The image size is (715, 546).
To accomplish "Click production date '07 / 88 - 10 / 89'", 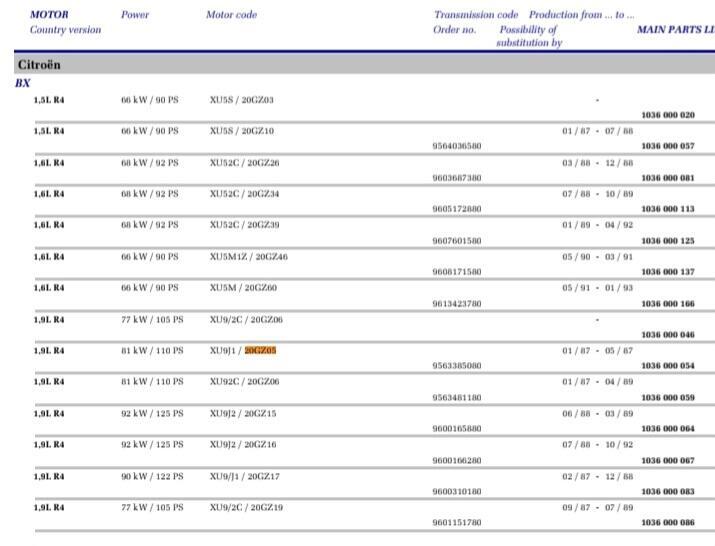I will (598, 194).
